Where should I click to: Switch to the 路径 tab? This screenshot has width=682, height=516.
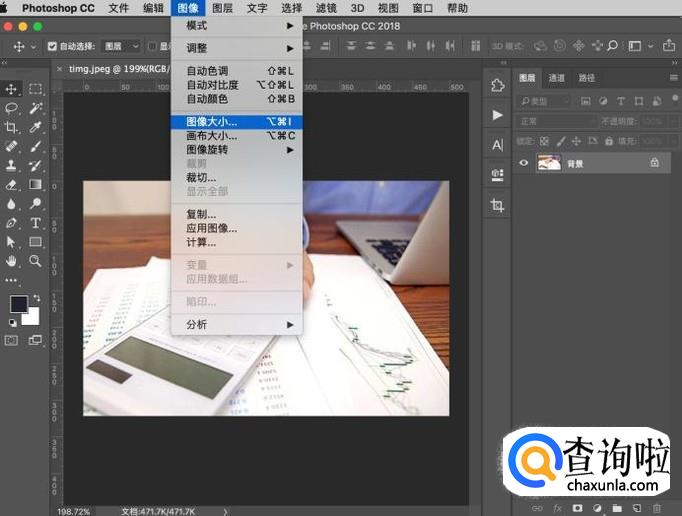[586, 78]
